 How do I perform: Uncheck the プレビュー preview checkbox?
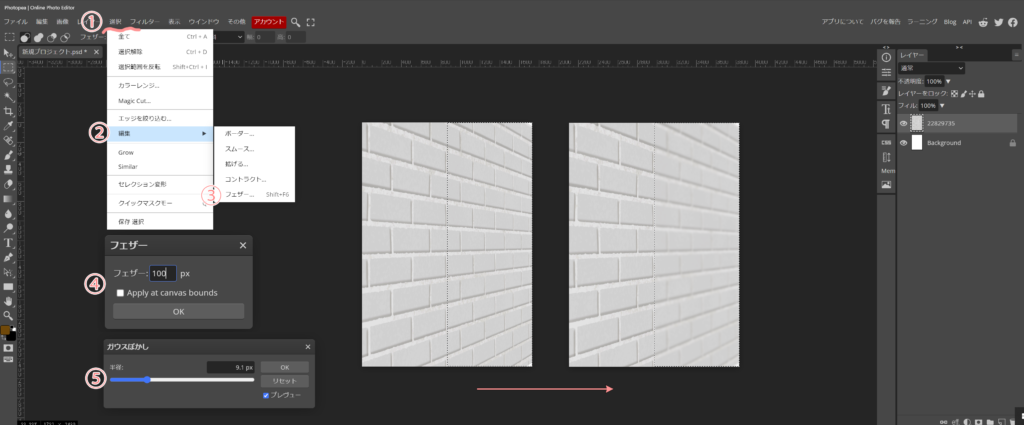point(265,395)
